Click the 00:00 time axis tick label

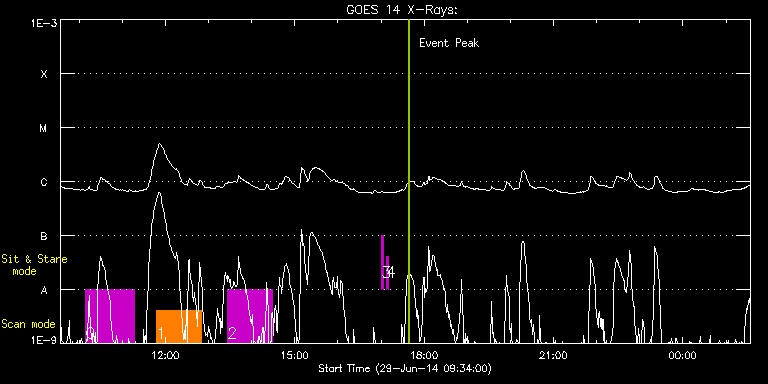[x=682, y=355]
